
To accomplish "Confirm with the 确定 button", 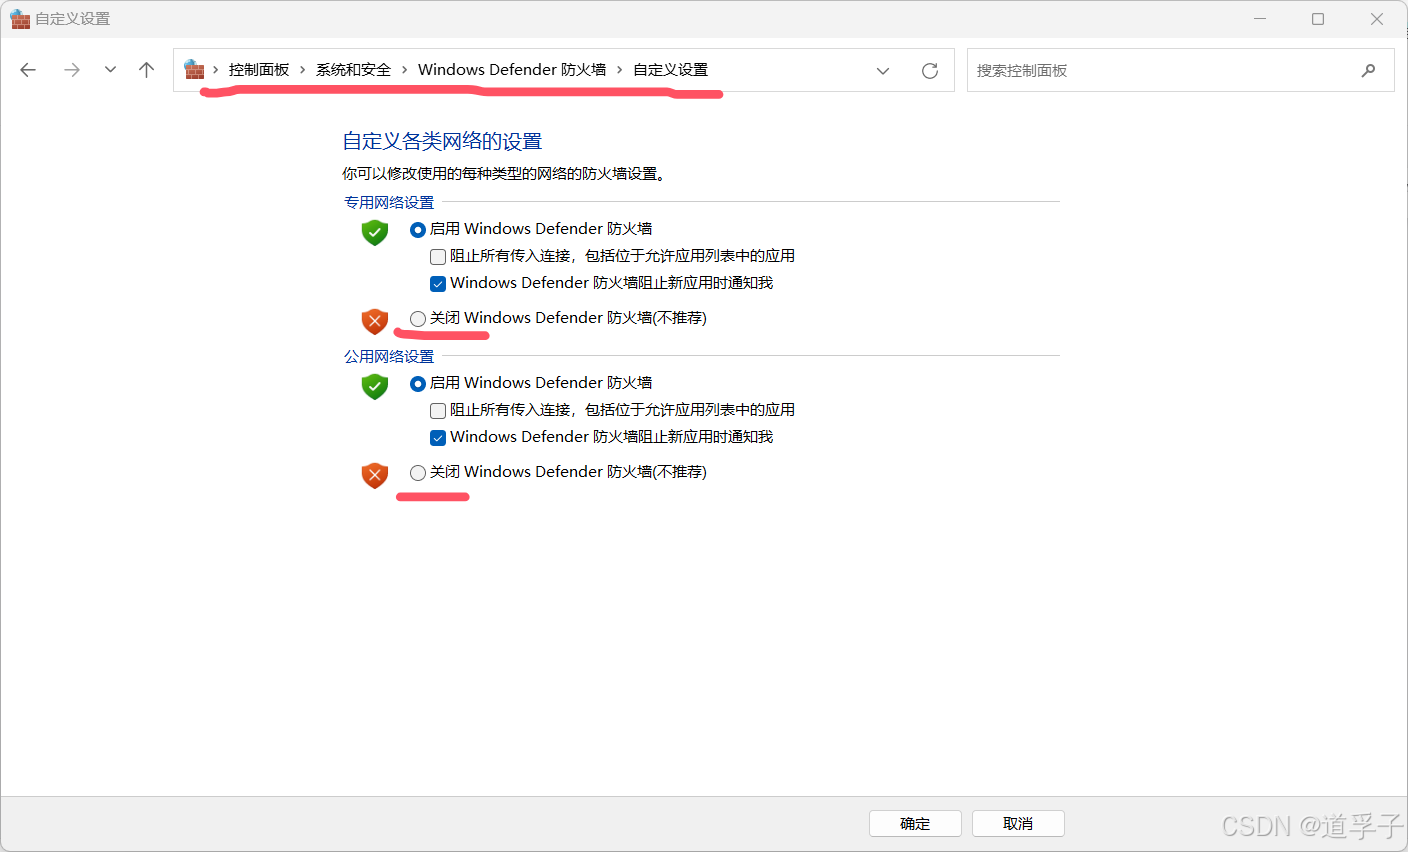I will click(x=915, y=823).
